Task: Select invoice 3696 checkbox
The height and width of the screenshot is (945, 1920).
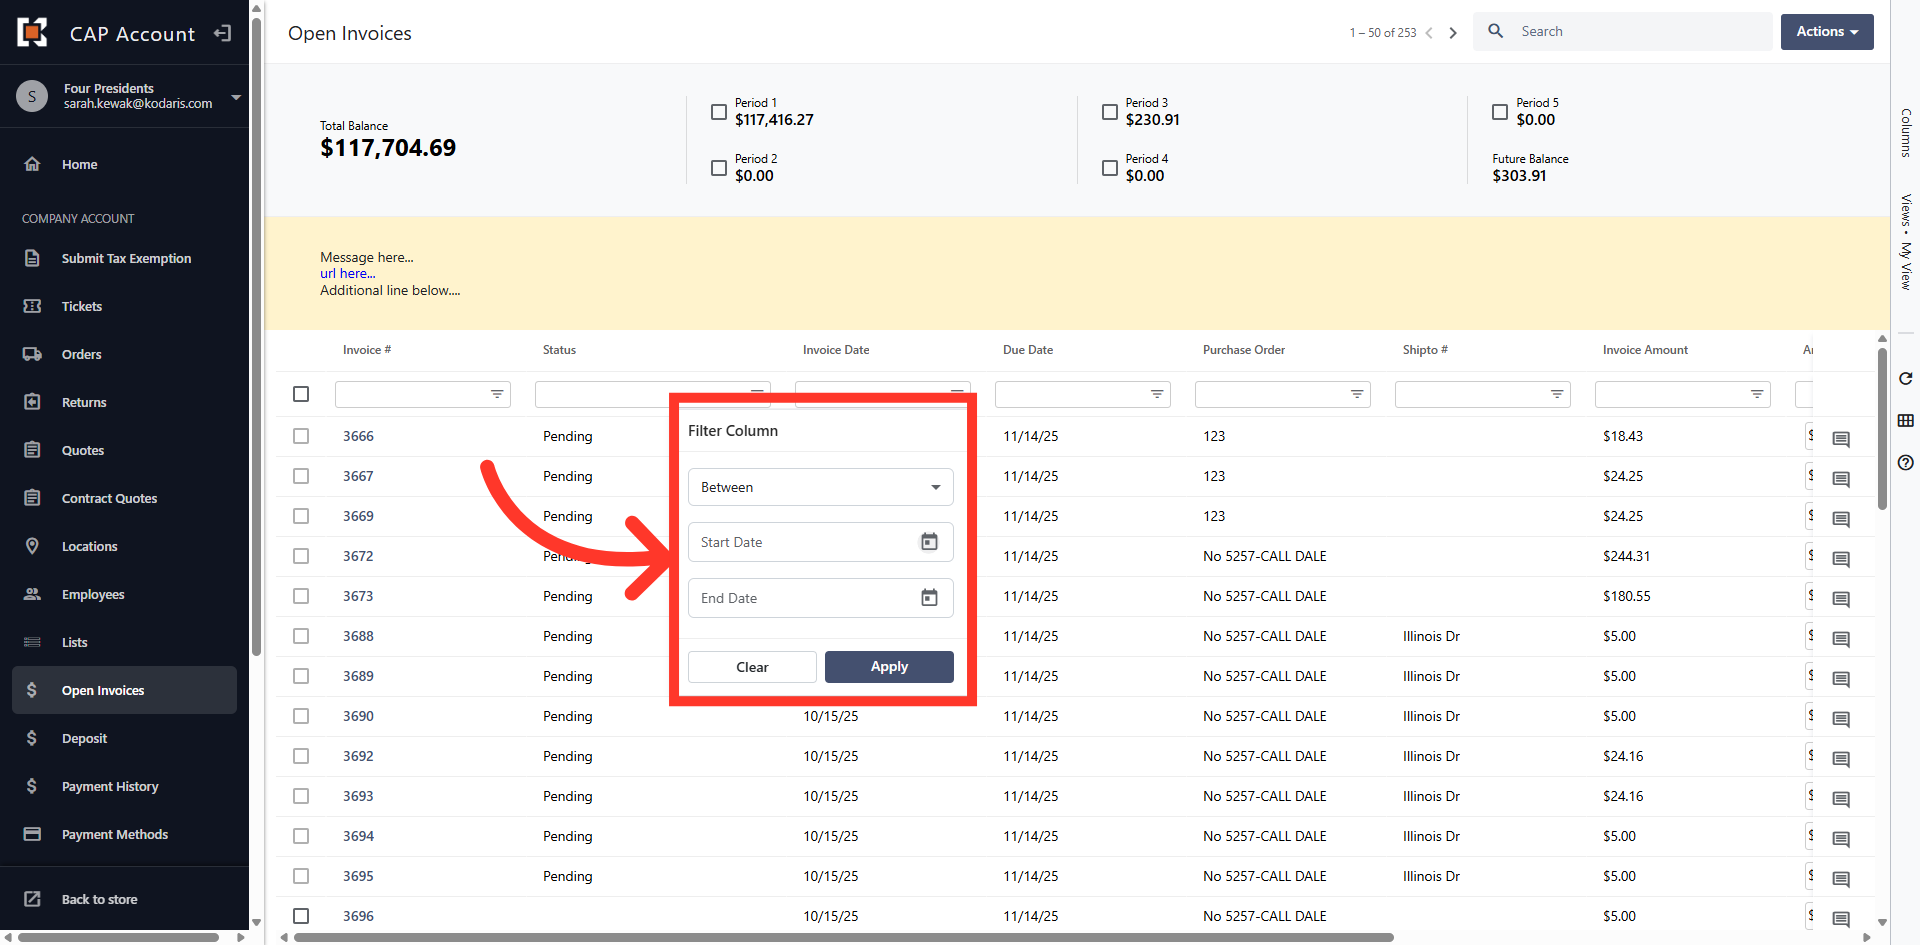Action: [x=301, y=916]
